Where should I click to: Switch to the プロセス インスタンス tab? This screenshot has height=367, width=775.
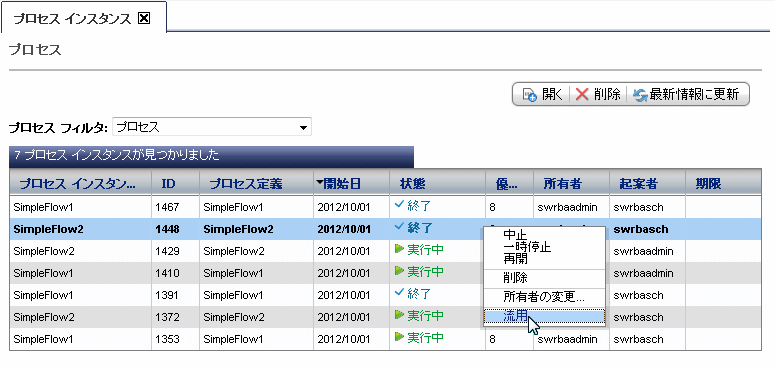click(x=72, y=19)
